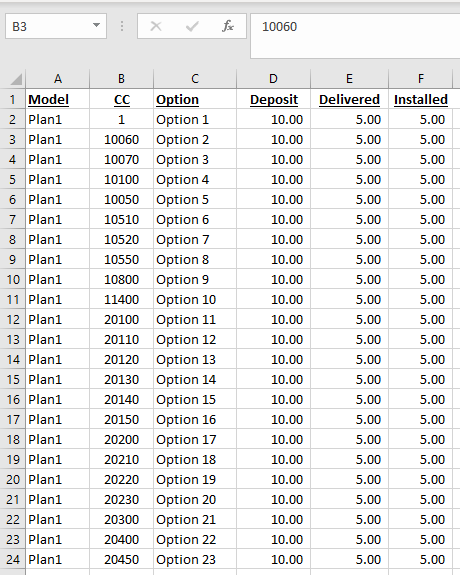Click the Deposit header cell
The width and height of the screenshot is (460, 575).
[273, 99]
